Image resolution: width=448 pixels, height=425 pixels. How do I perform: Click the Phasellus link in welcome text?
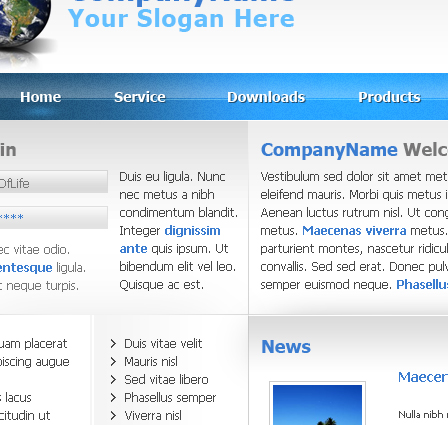(x=422, y=285)
